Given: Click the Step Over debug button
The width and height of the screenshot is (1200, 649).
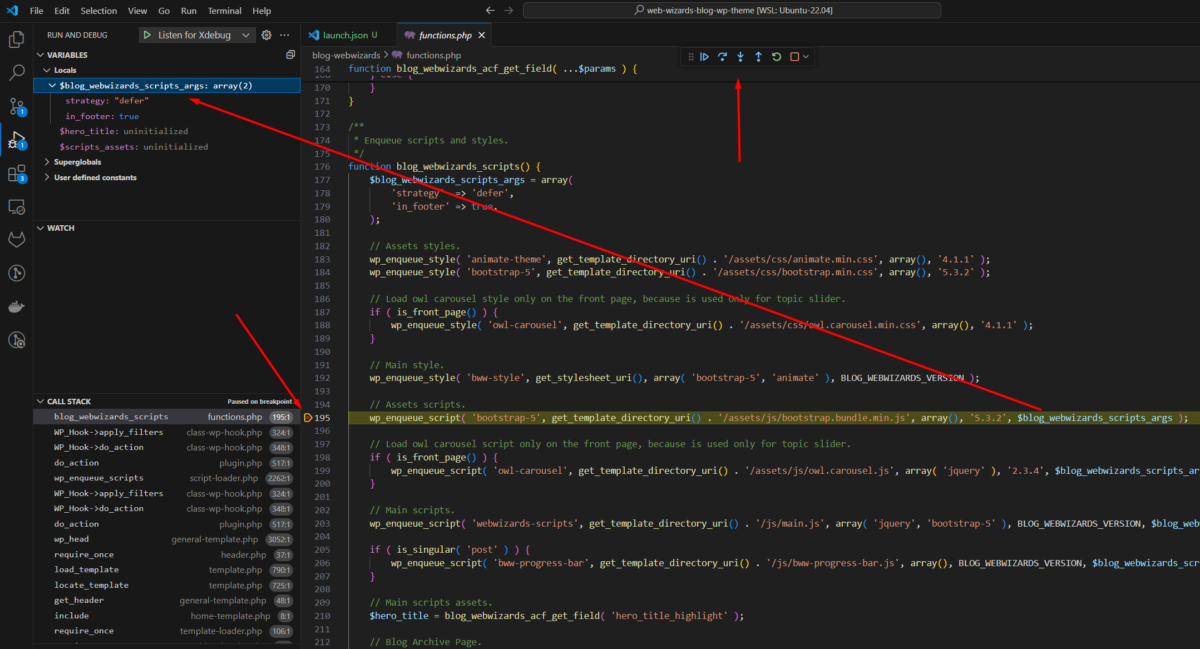Looking at the screenshot, I should pyautogui.click(x=722, y=57).
